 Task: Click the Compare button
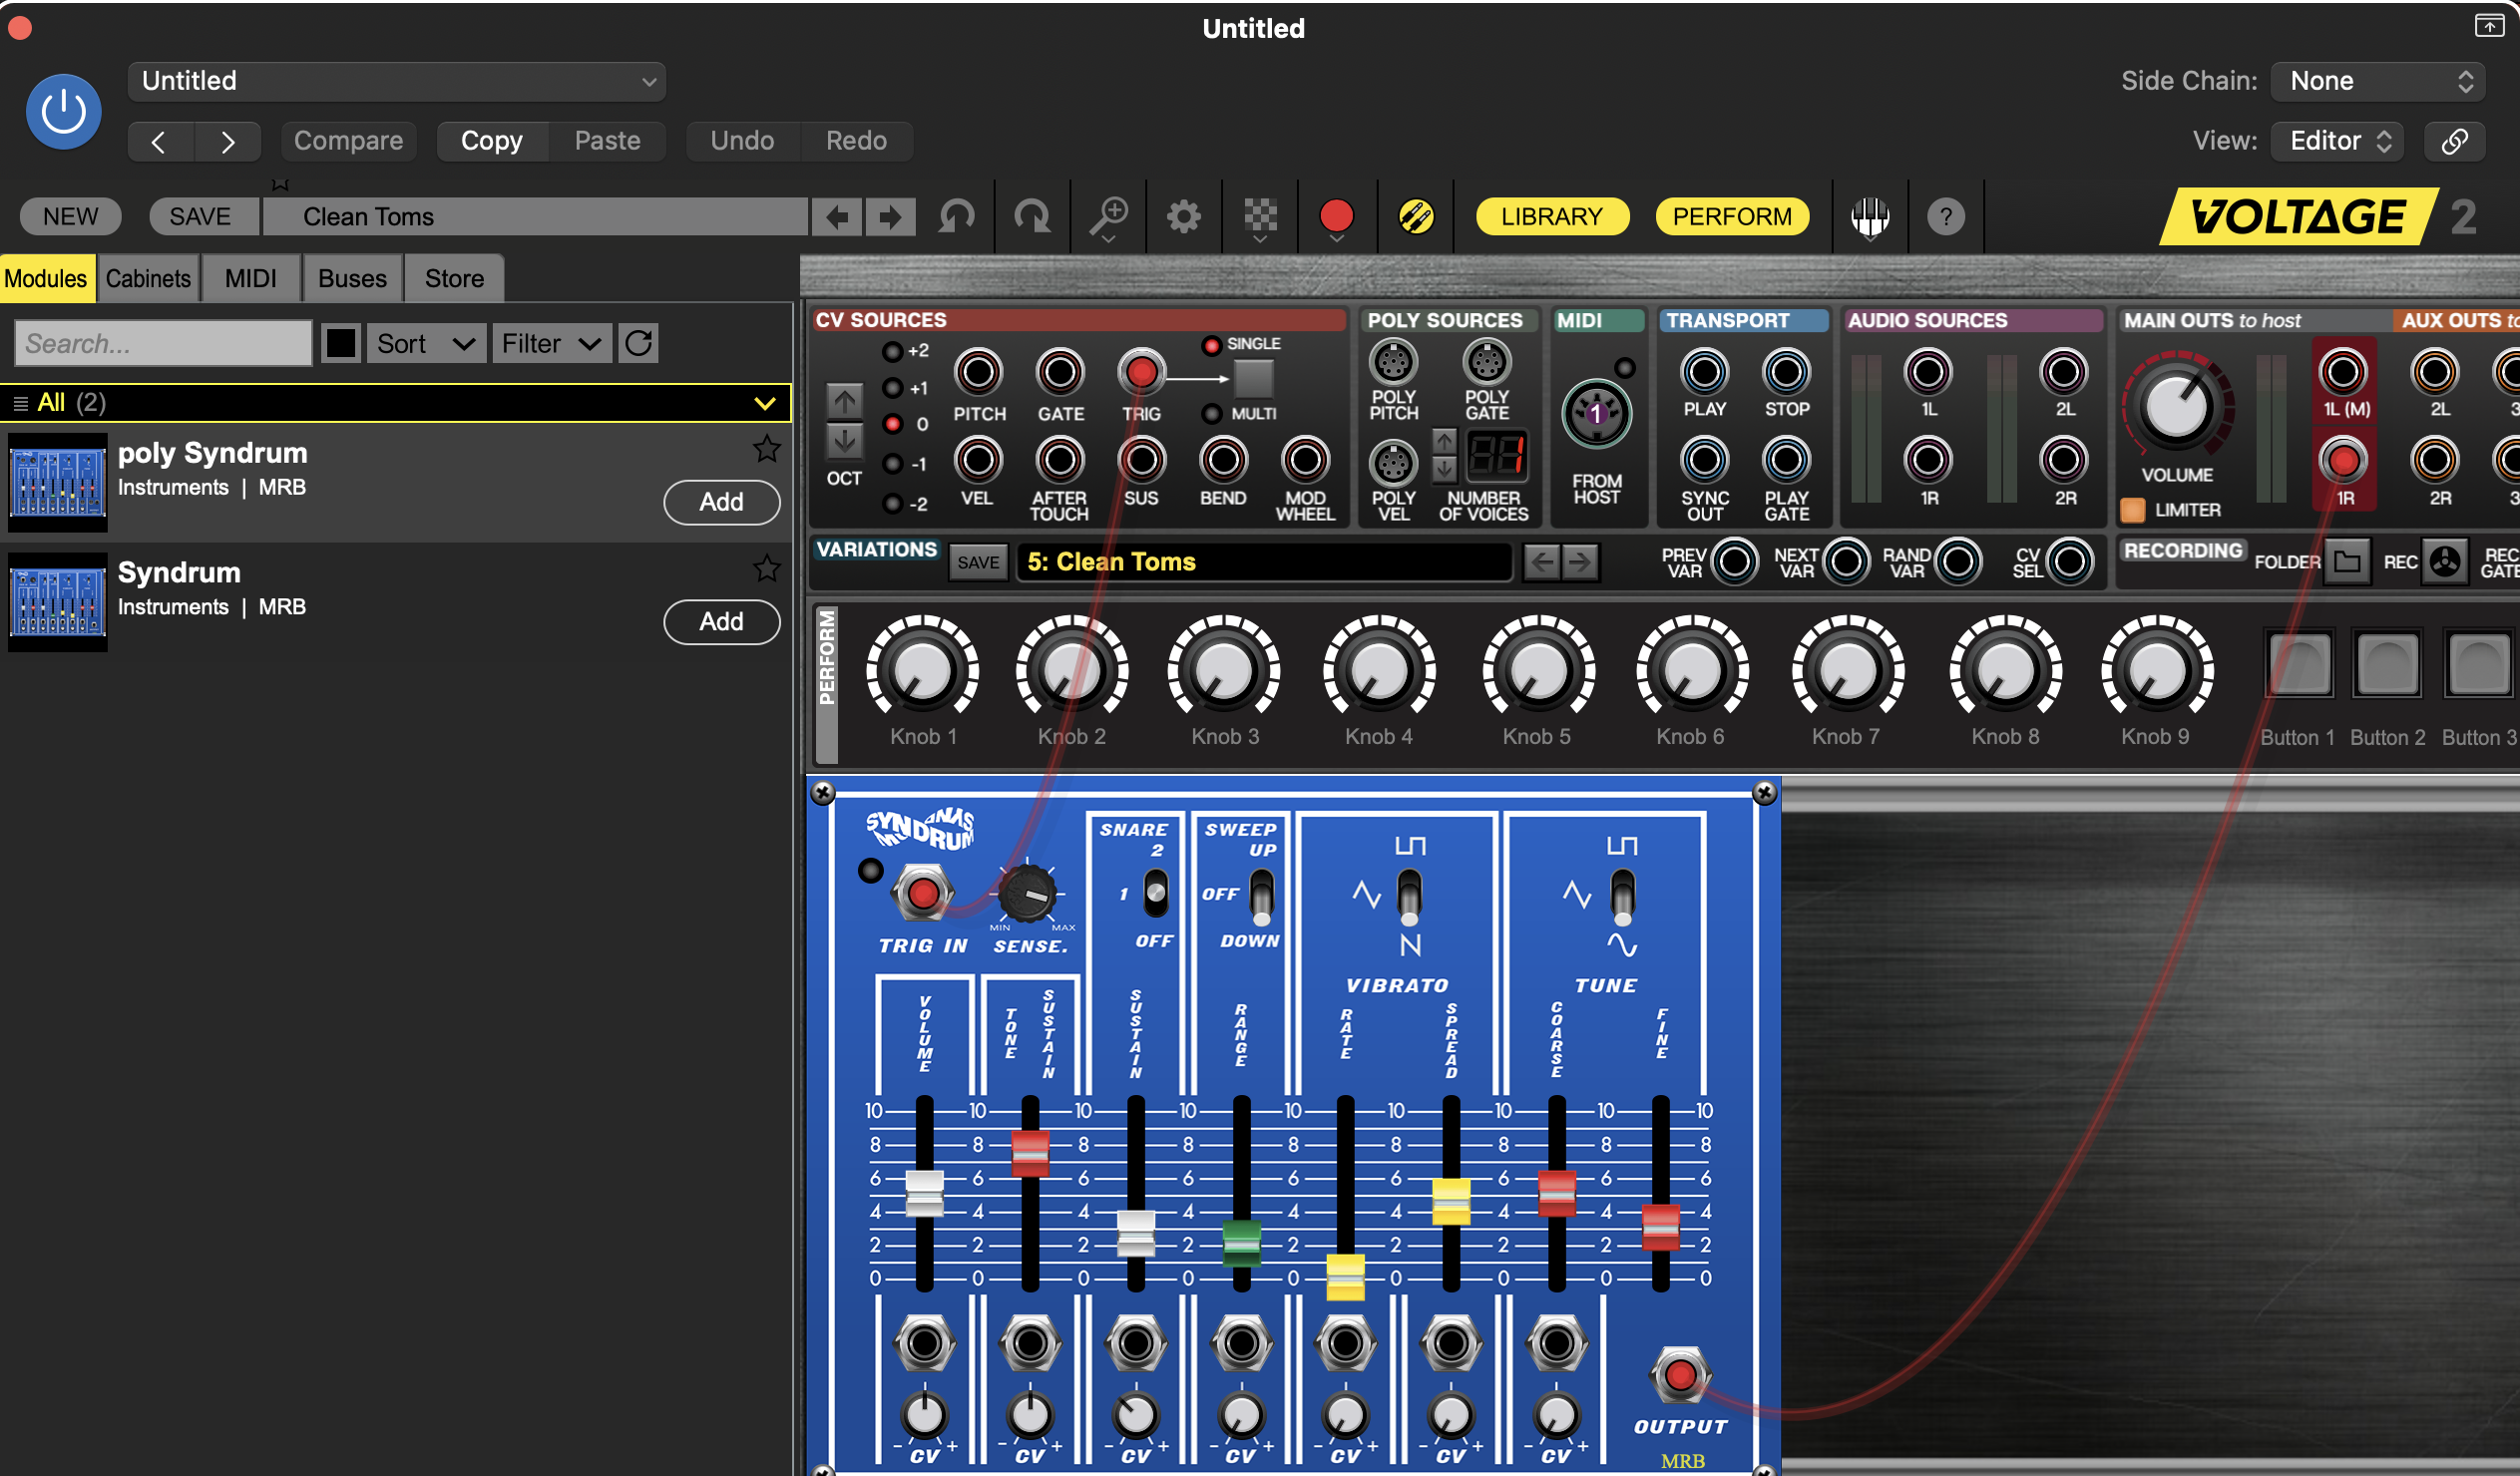point(348,141)
